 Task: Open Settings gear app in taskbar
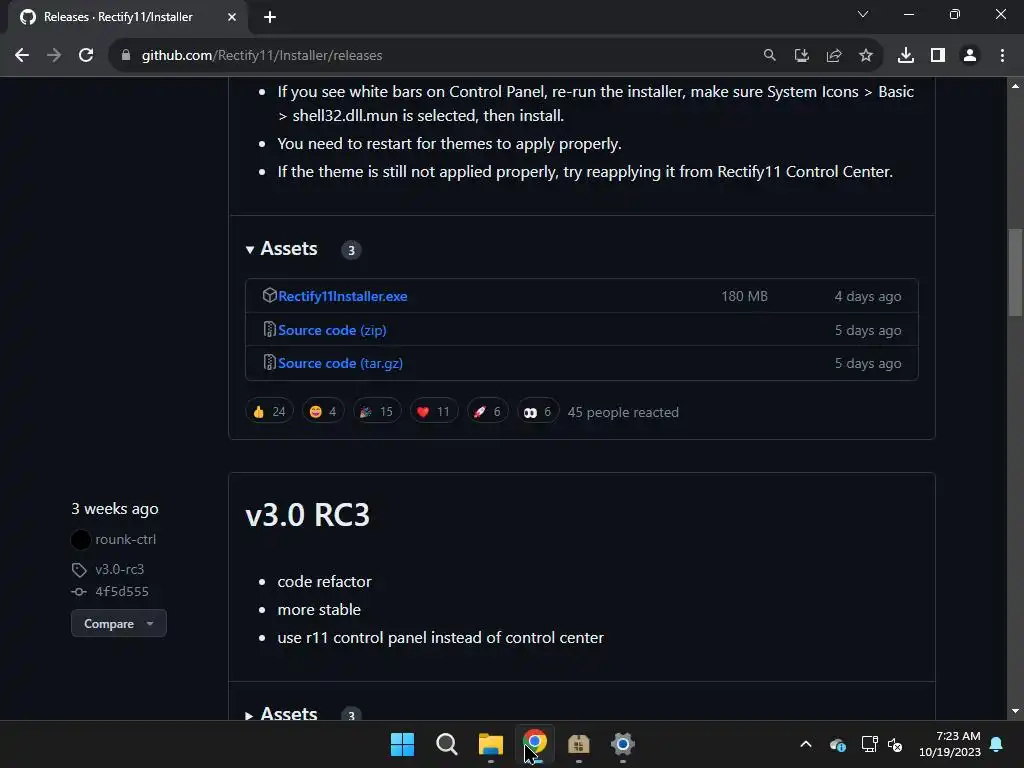pyautogui.click(x=623, y=744)
